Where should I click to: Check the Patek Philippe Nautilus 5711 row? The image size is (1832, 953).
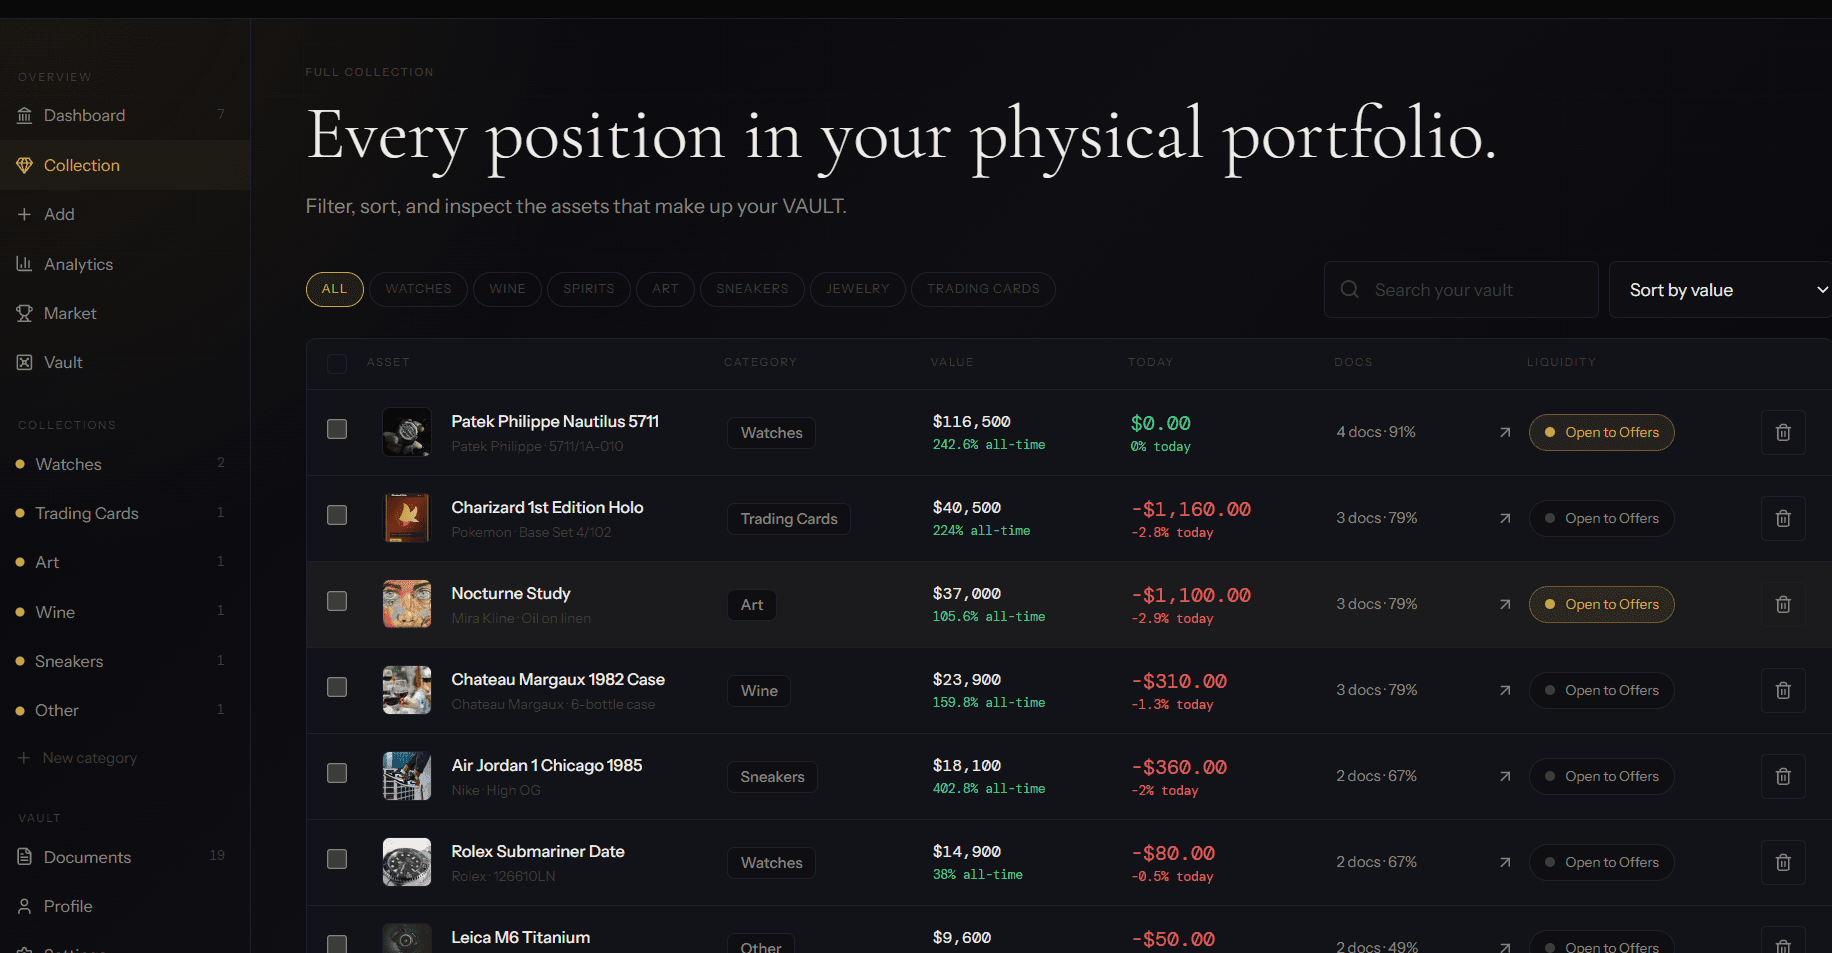coord(337,429)
